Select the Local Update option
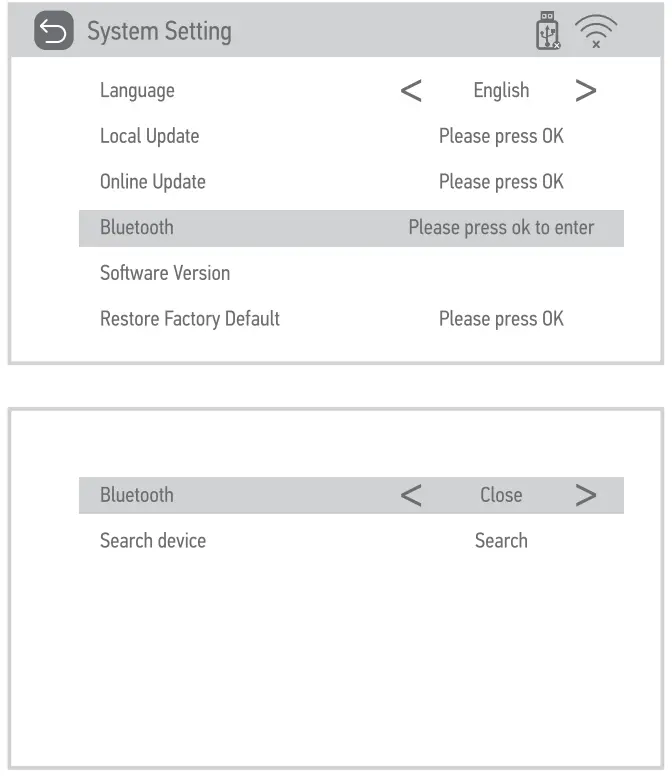672x776 pixels. 149,136
